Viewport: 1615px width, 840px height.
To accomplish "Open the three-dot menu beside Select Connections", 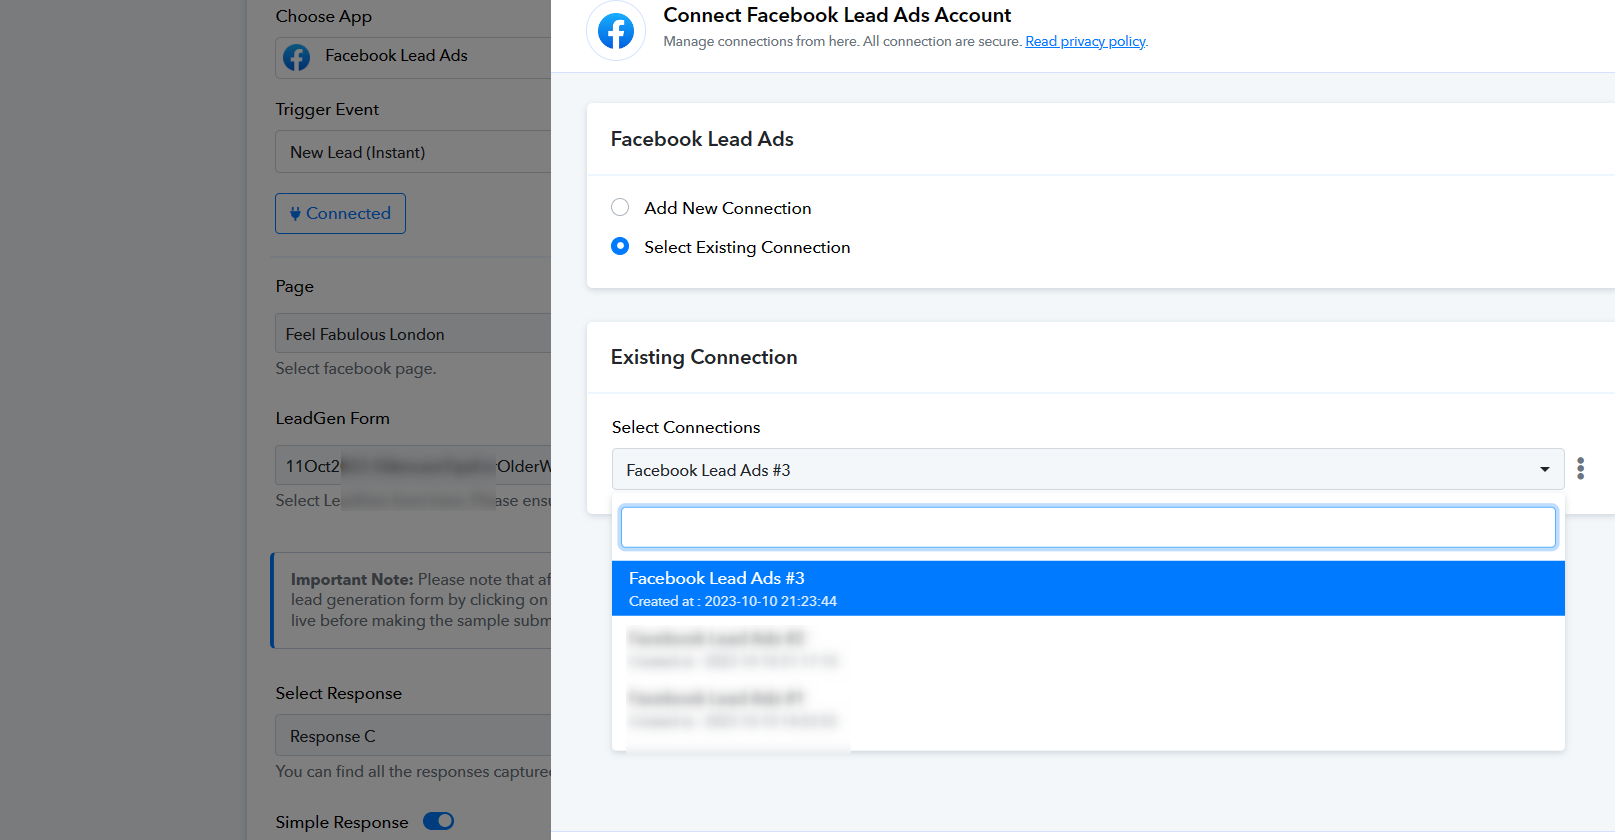I will point(1580,469).
